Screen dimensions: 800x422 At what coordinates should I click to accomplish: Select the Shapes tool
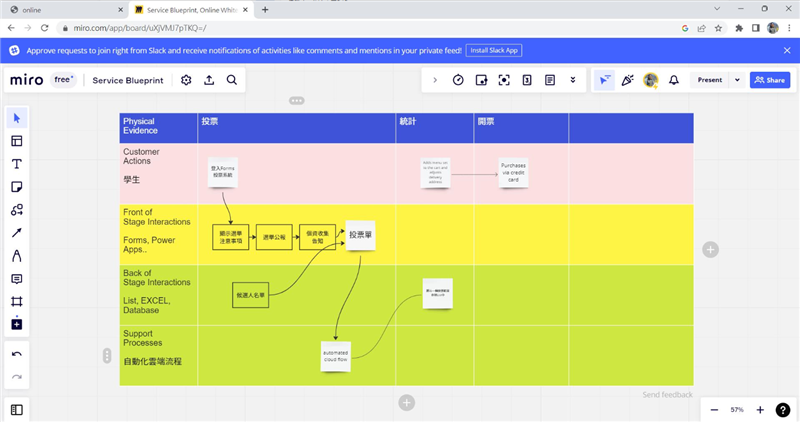(x=17, y=210)
